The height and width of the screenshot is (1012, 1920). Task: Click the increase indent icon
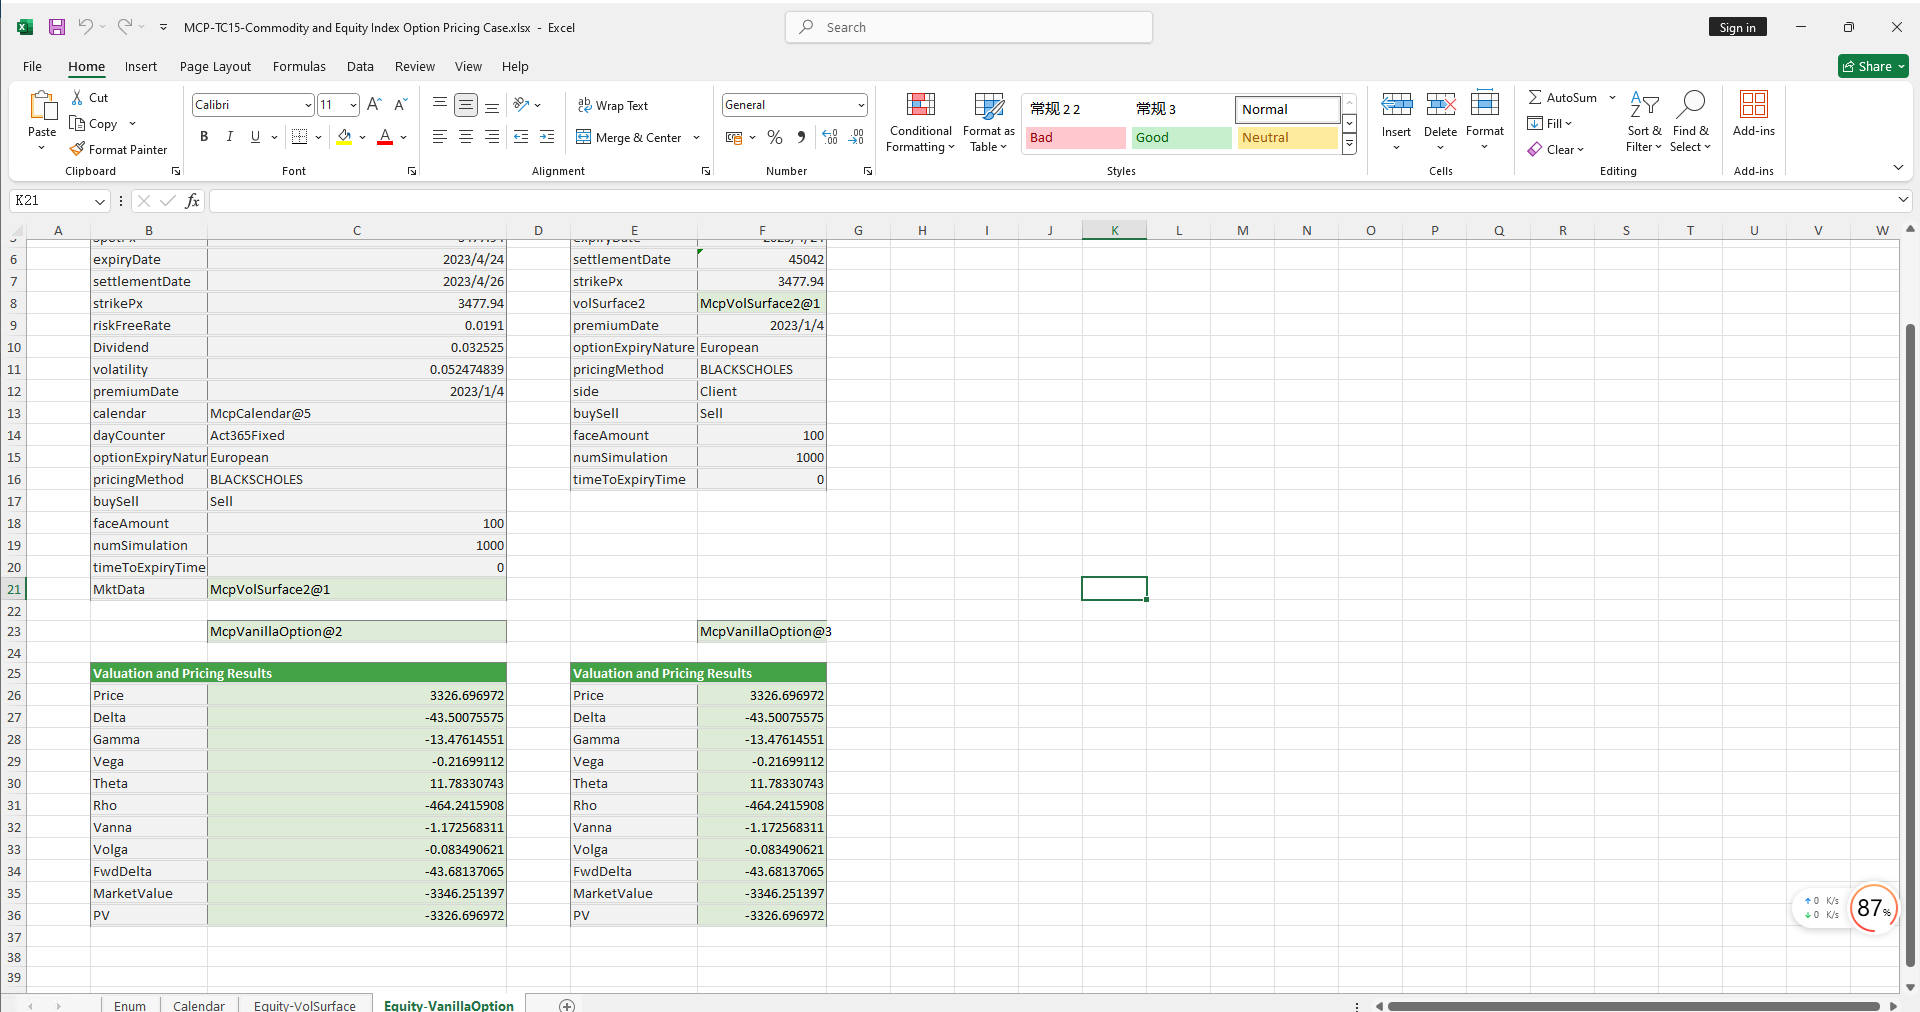pos(547,137)
